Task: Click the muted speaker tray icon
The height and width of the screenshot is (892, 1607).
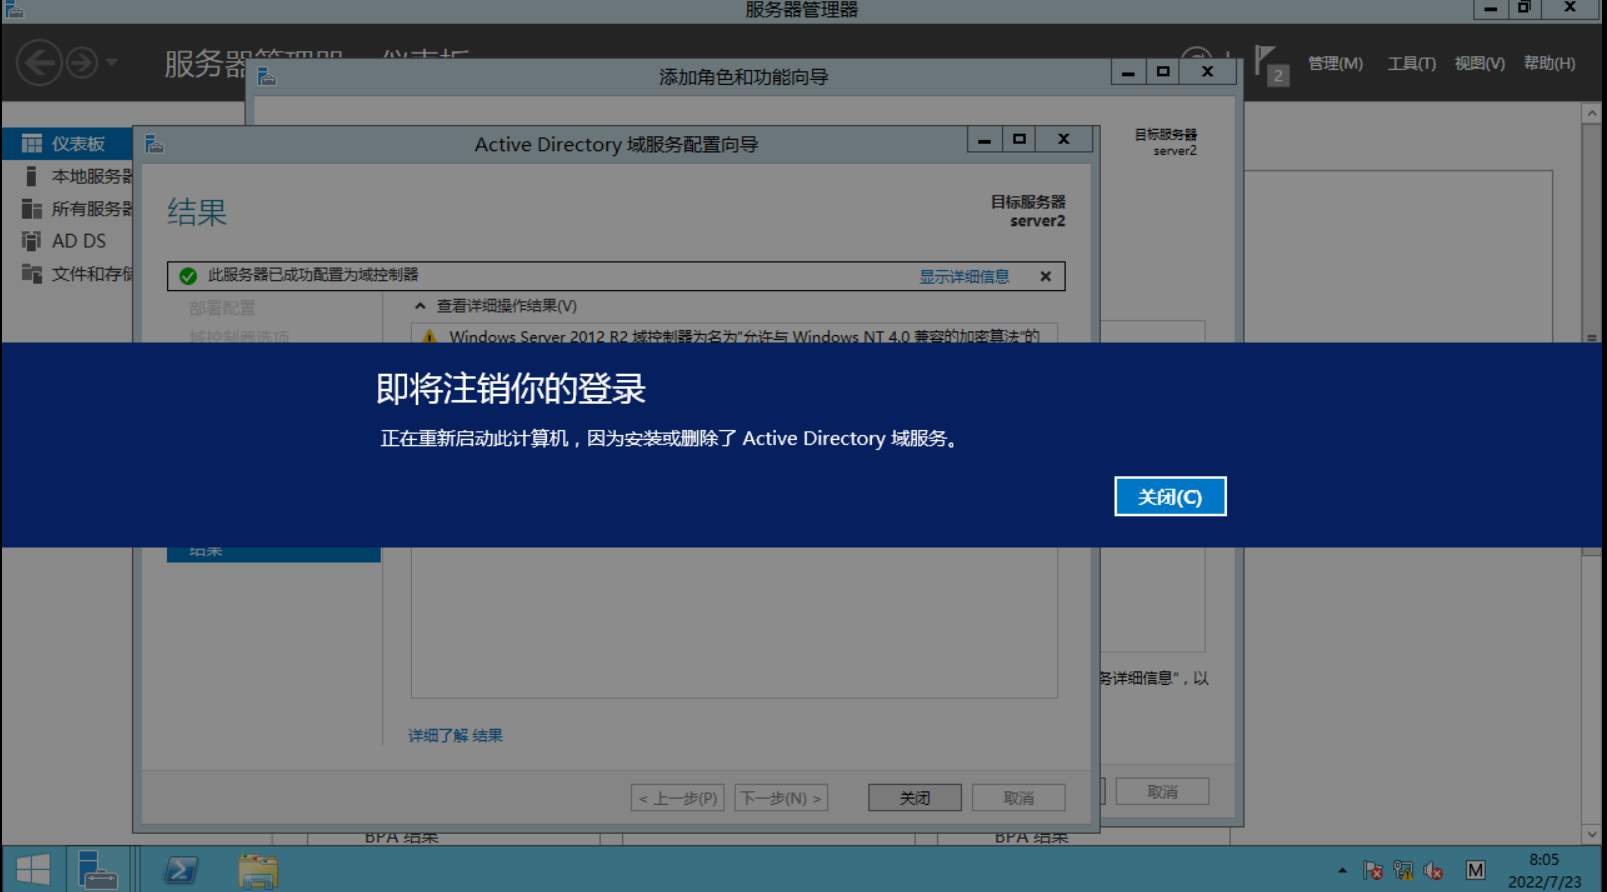Action: (1433, 871)
